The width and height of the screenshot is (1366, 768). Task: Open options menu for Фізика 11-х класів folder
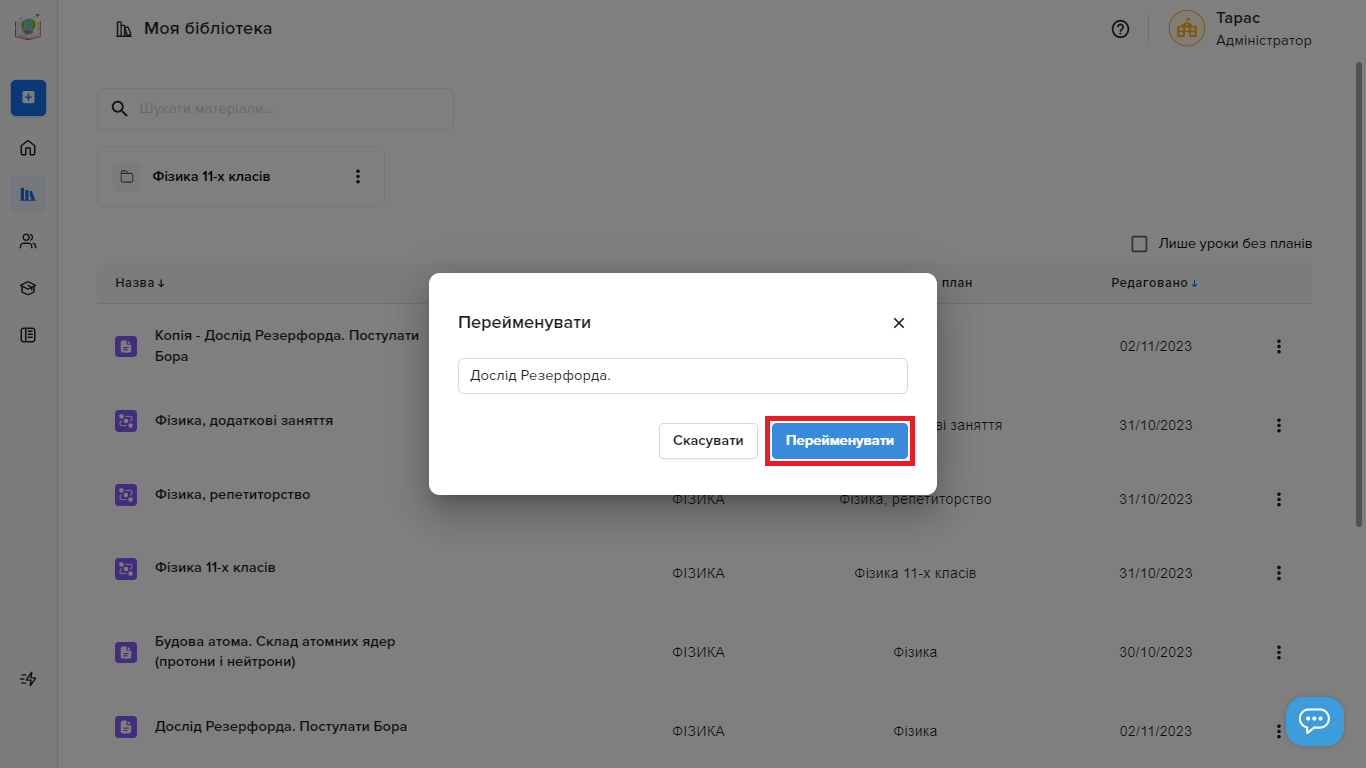click(x=358, y=177)
